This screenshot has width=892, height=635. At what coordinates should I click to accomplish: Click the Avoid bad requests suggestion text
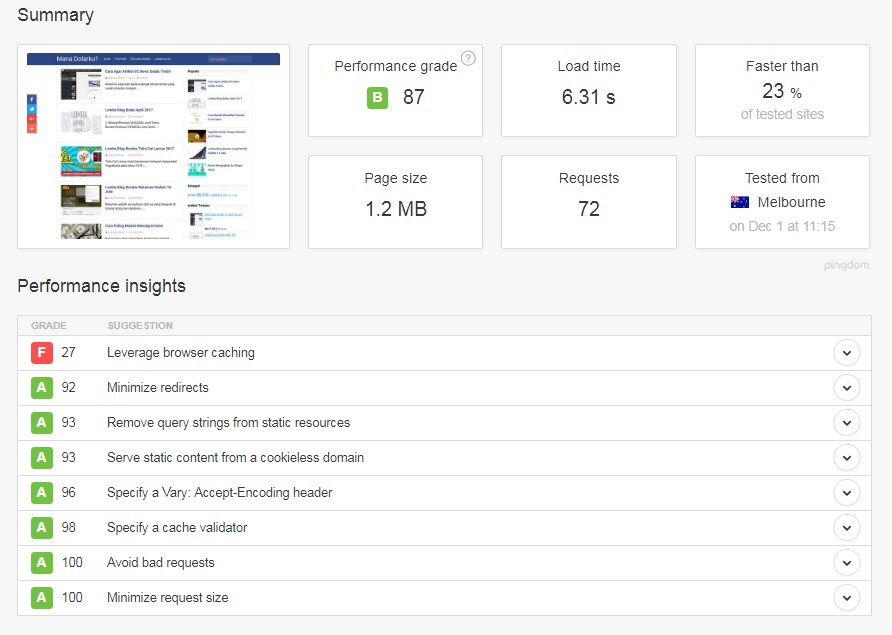pos(161,563)
